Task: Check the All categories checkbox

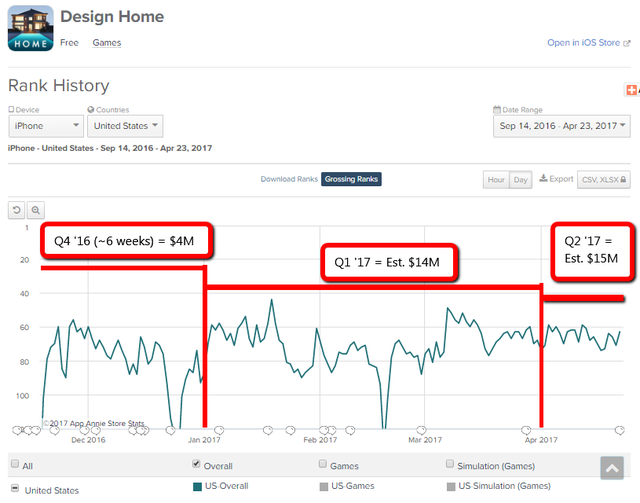Action: (x=15, y=463)
